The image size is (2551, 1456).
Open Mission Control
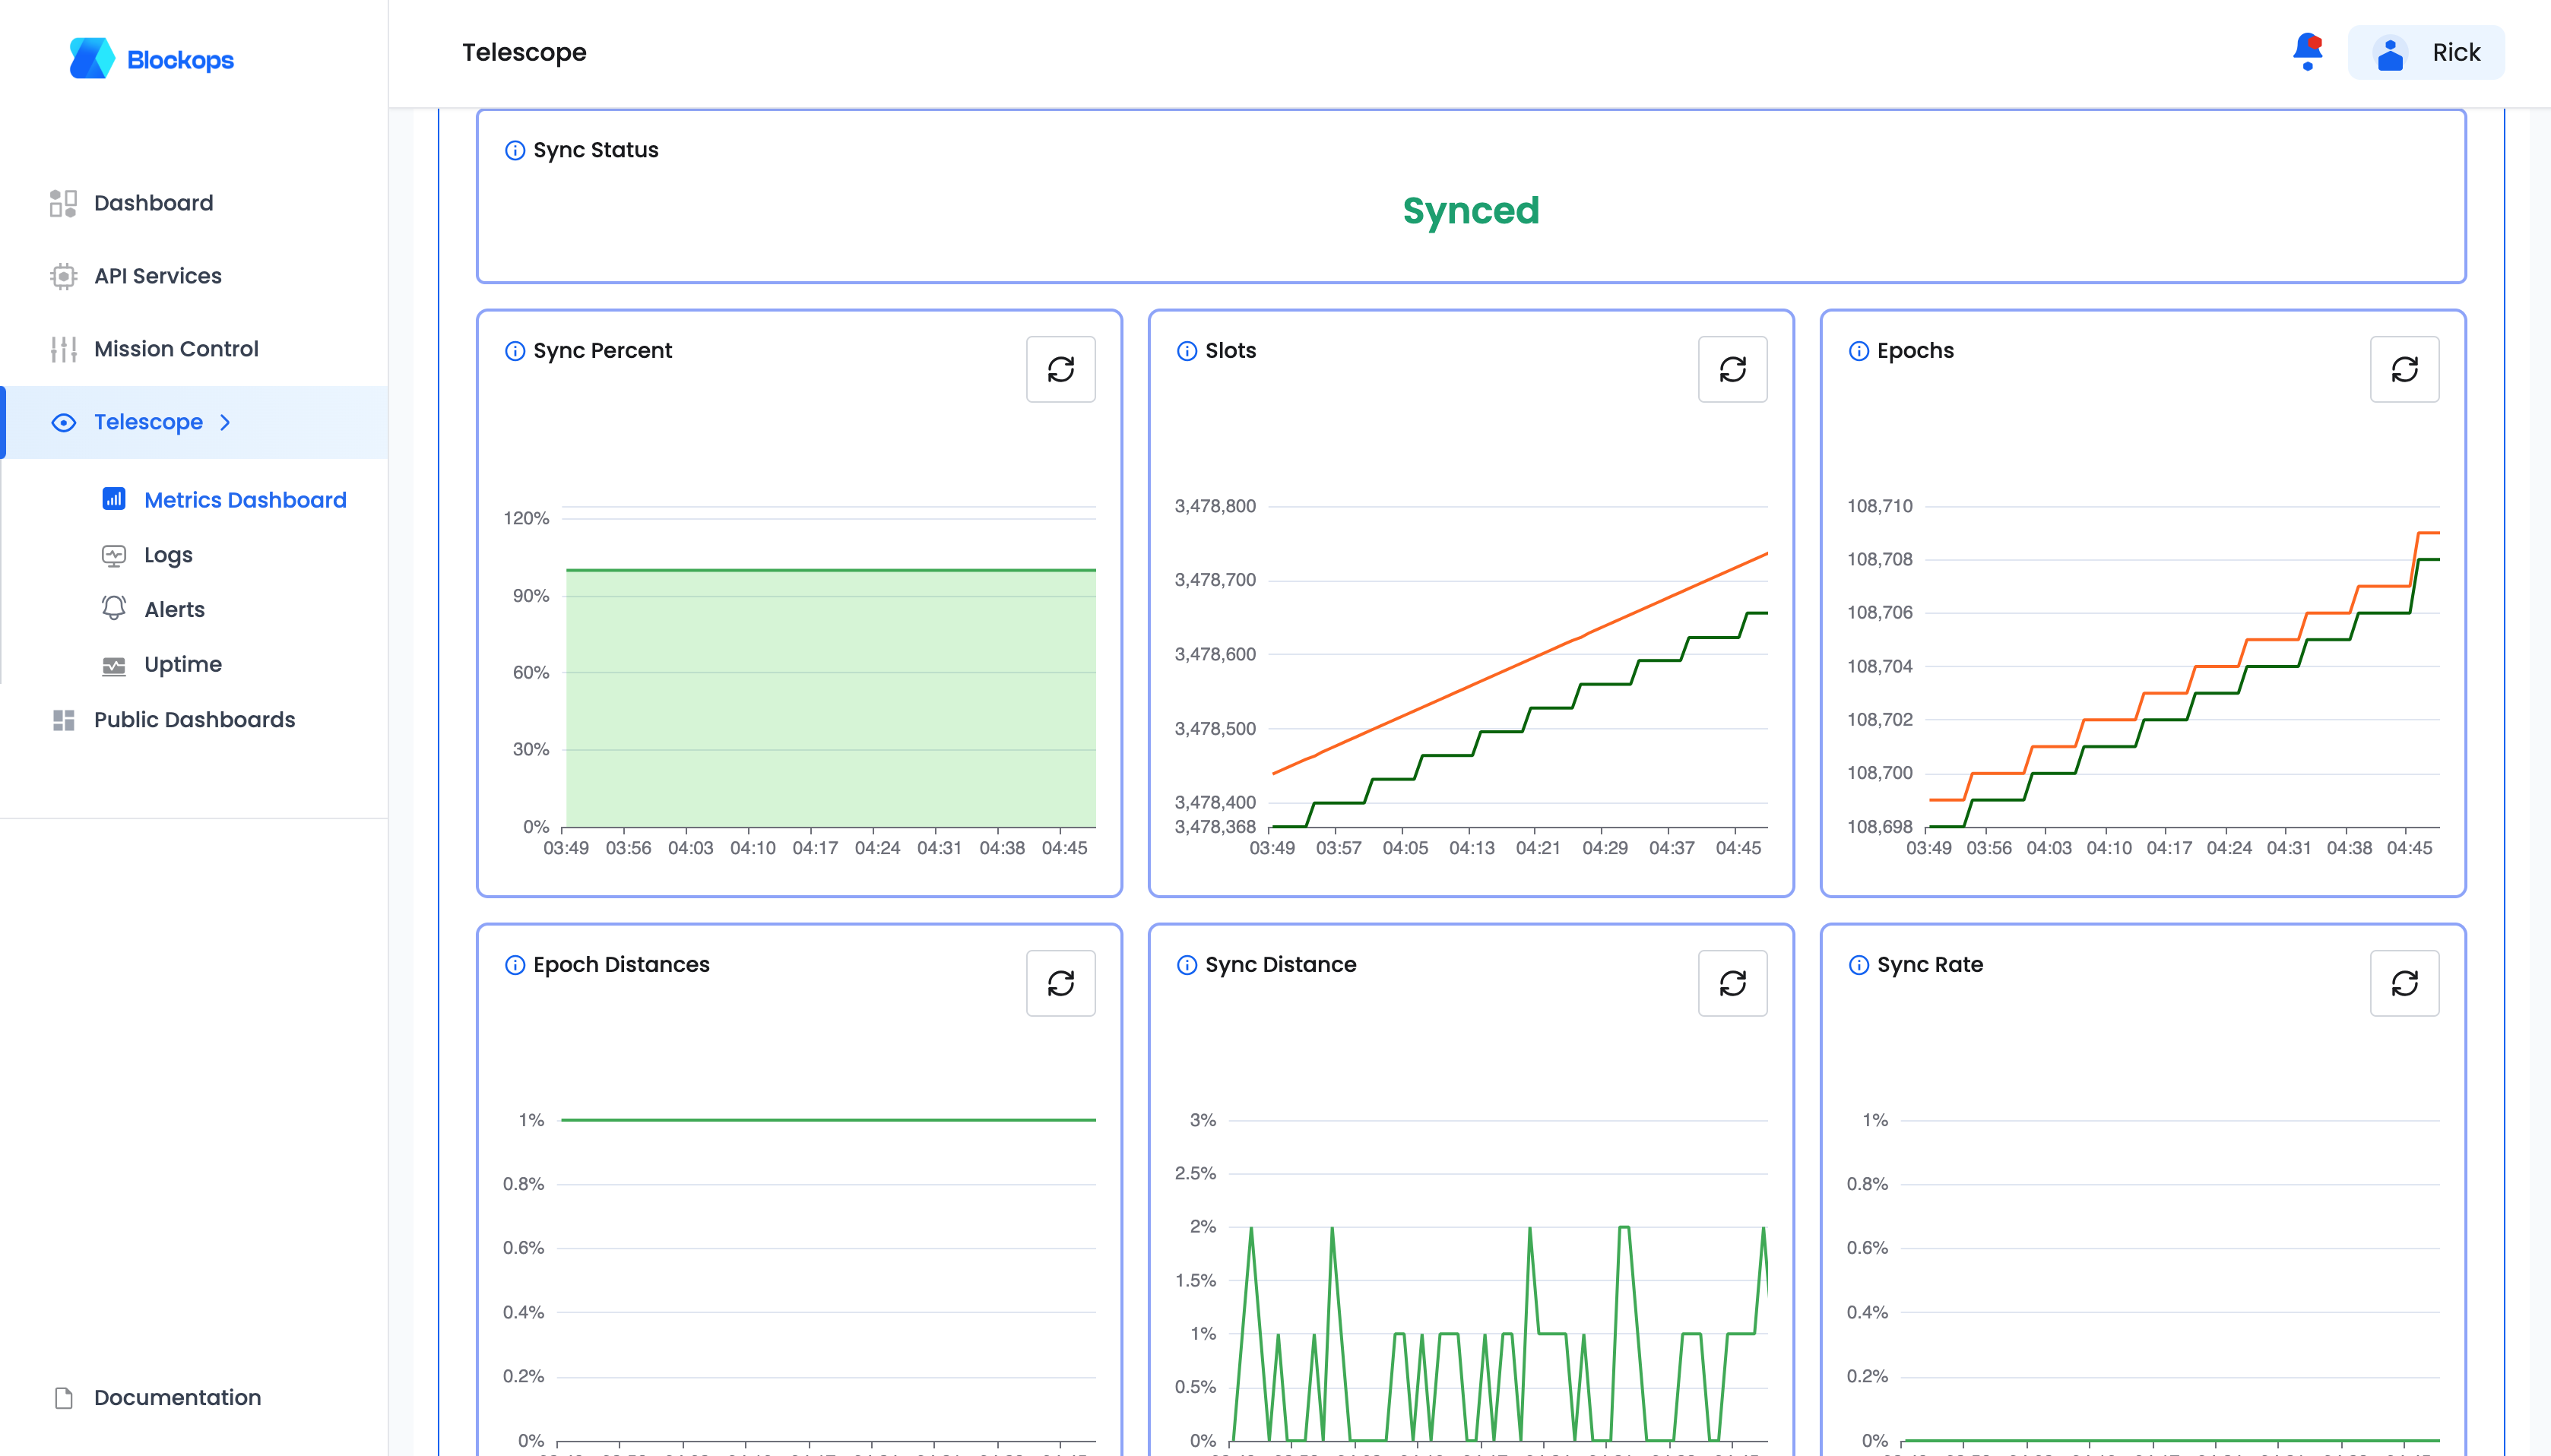pos(176,349)
